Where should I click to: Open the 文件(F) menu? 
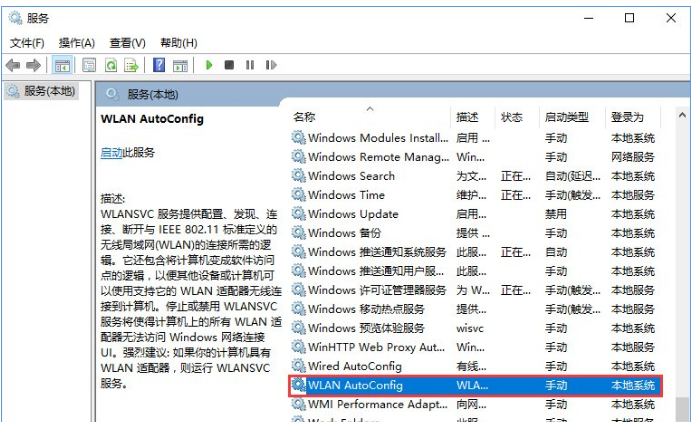click(x=27, y=43)
